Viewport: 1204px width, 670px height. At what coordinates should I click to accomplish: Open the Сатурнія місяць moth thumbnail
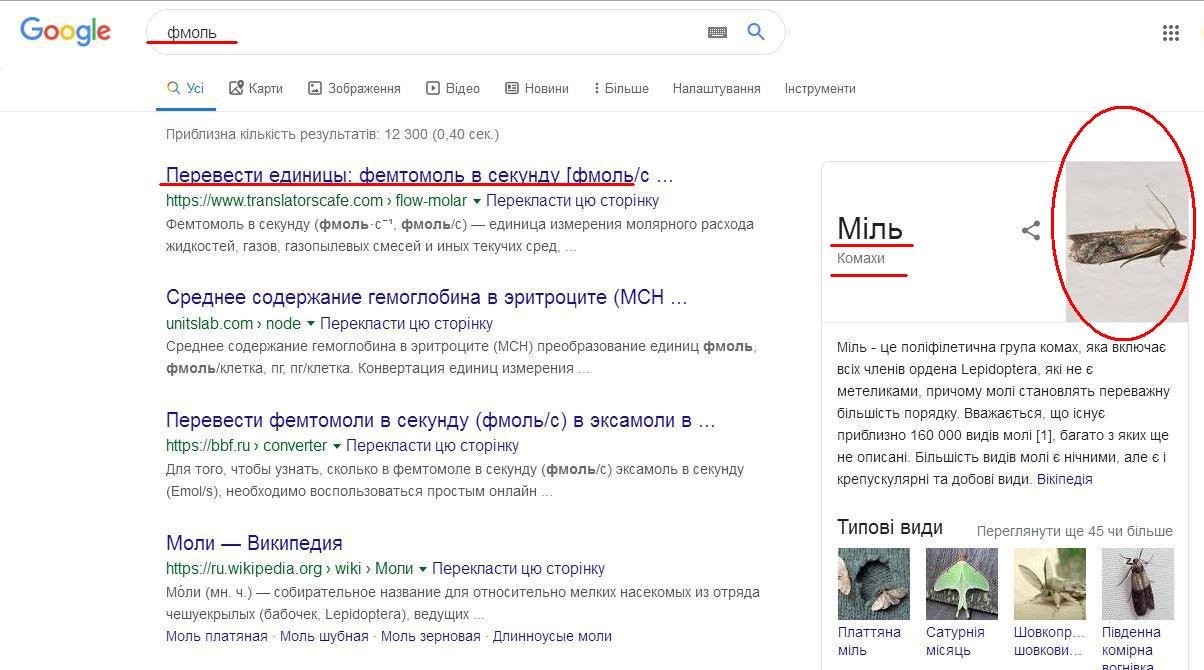click(x=961, y=584)
